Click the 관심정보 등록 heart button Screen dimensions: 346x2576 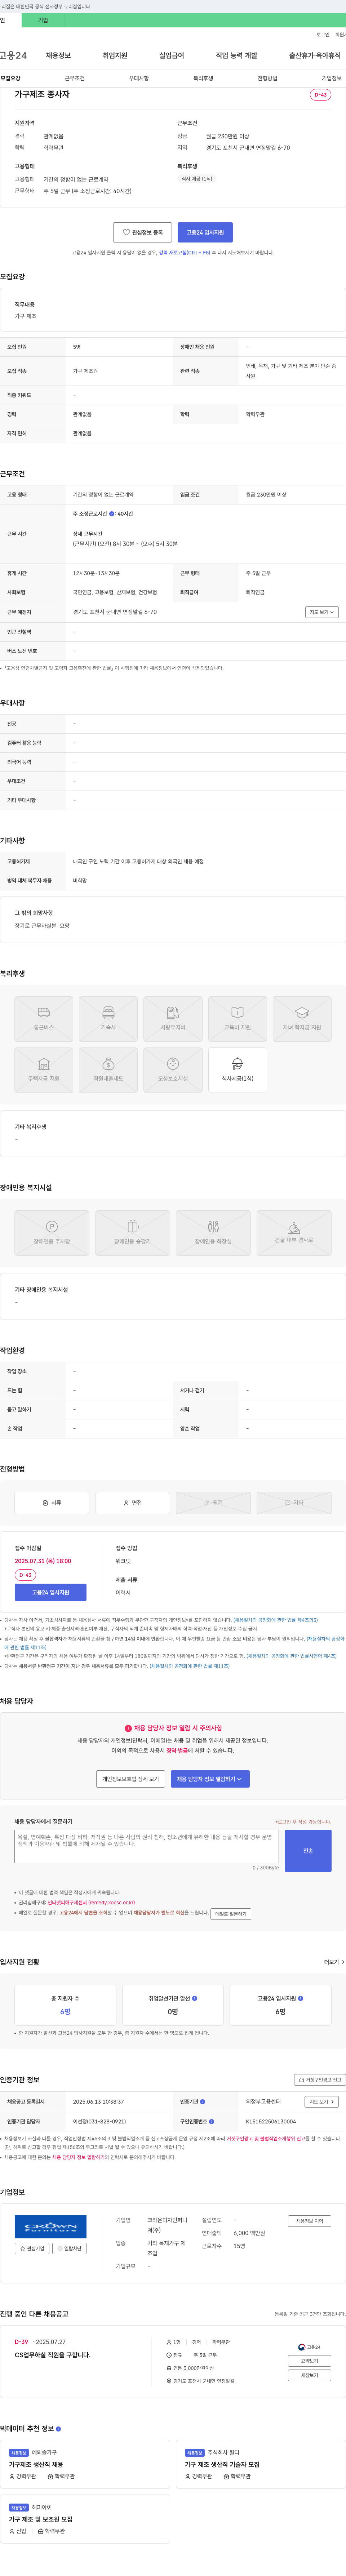coord(142,232)
